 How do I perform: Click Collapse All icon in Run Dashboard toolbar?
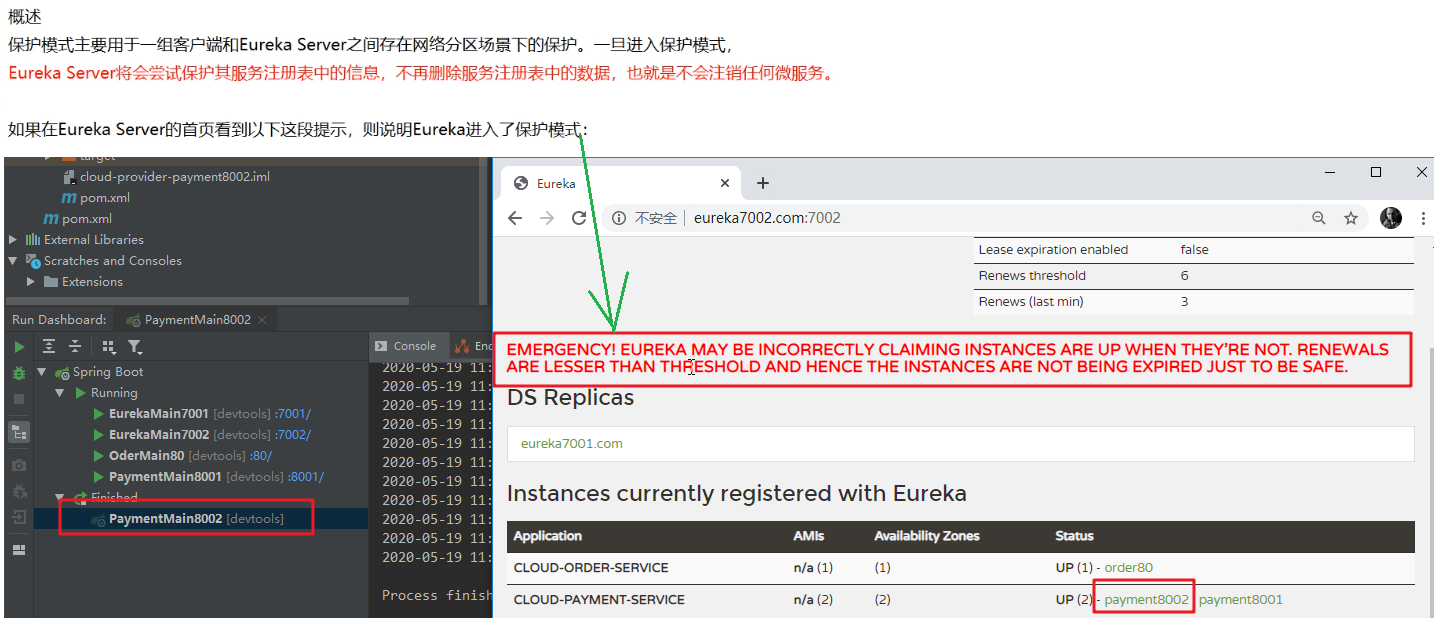pos(75,347)
